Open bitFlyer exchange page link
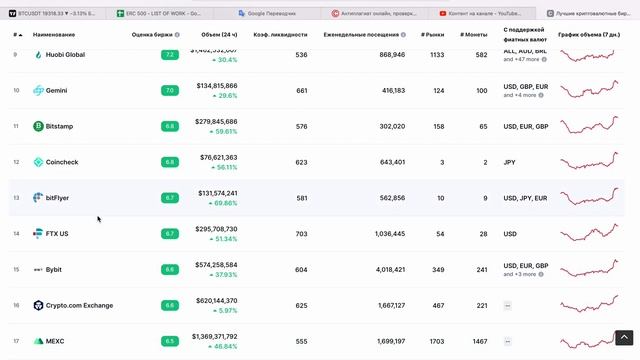The width and height of the screenshot is (640, 360). click(57, 198)
